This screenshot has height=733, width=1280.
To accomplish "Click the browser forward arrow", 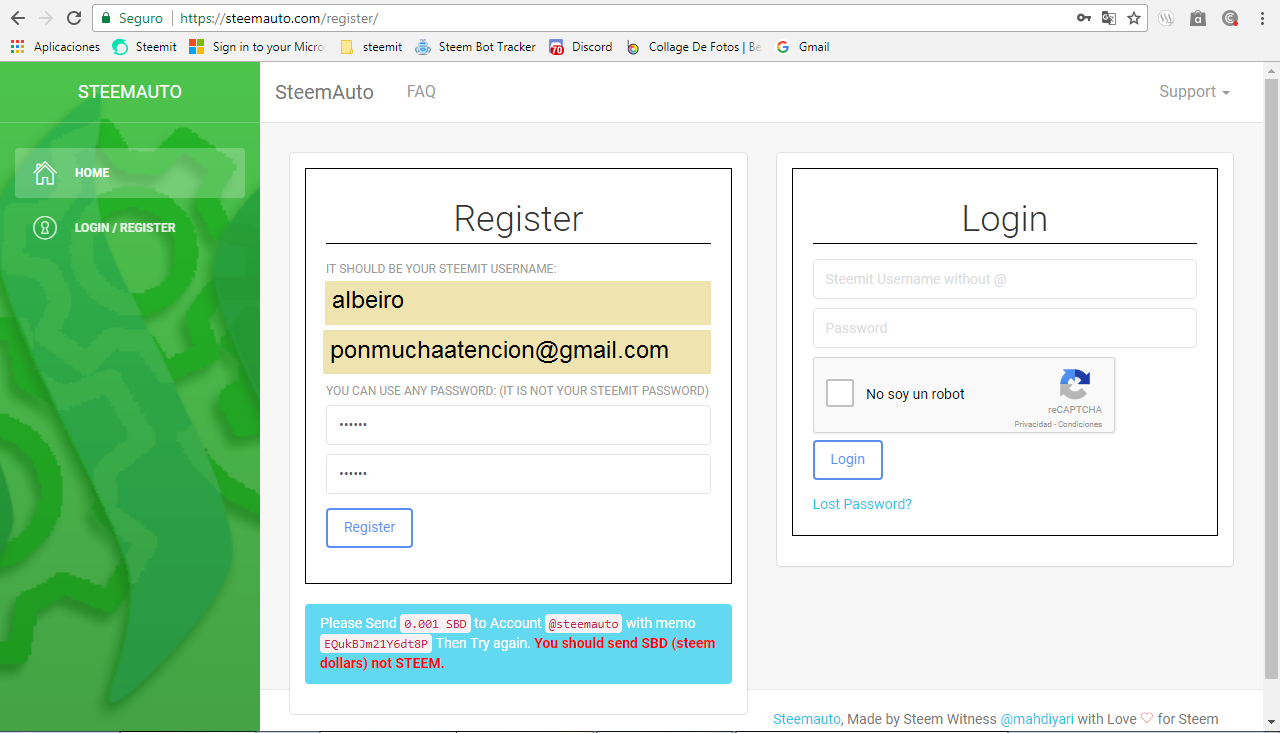I will (x=45, y=18).
